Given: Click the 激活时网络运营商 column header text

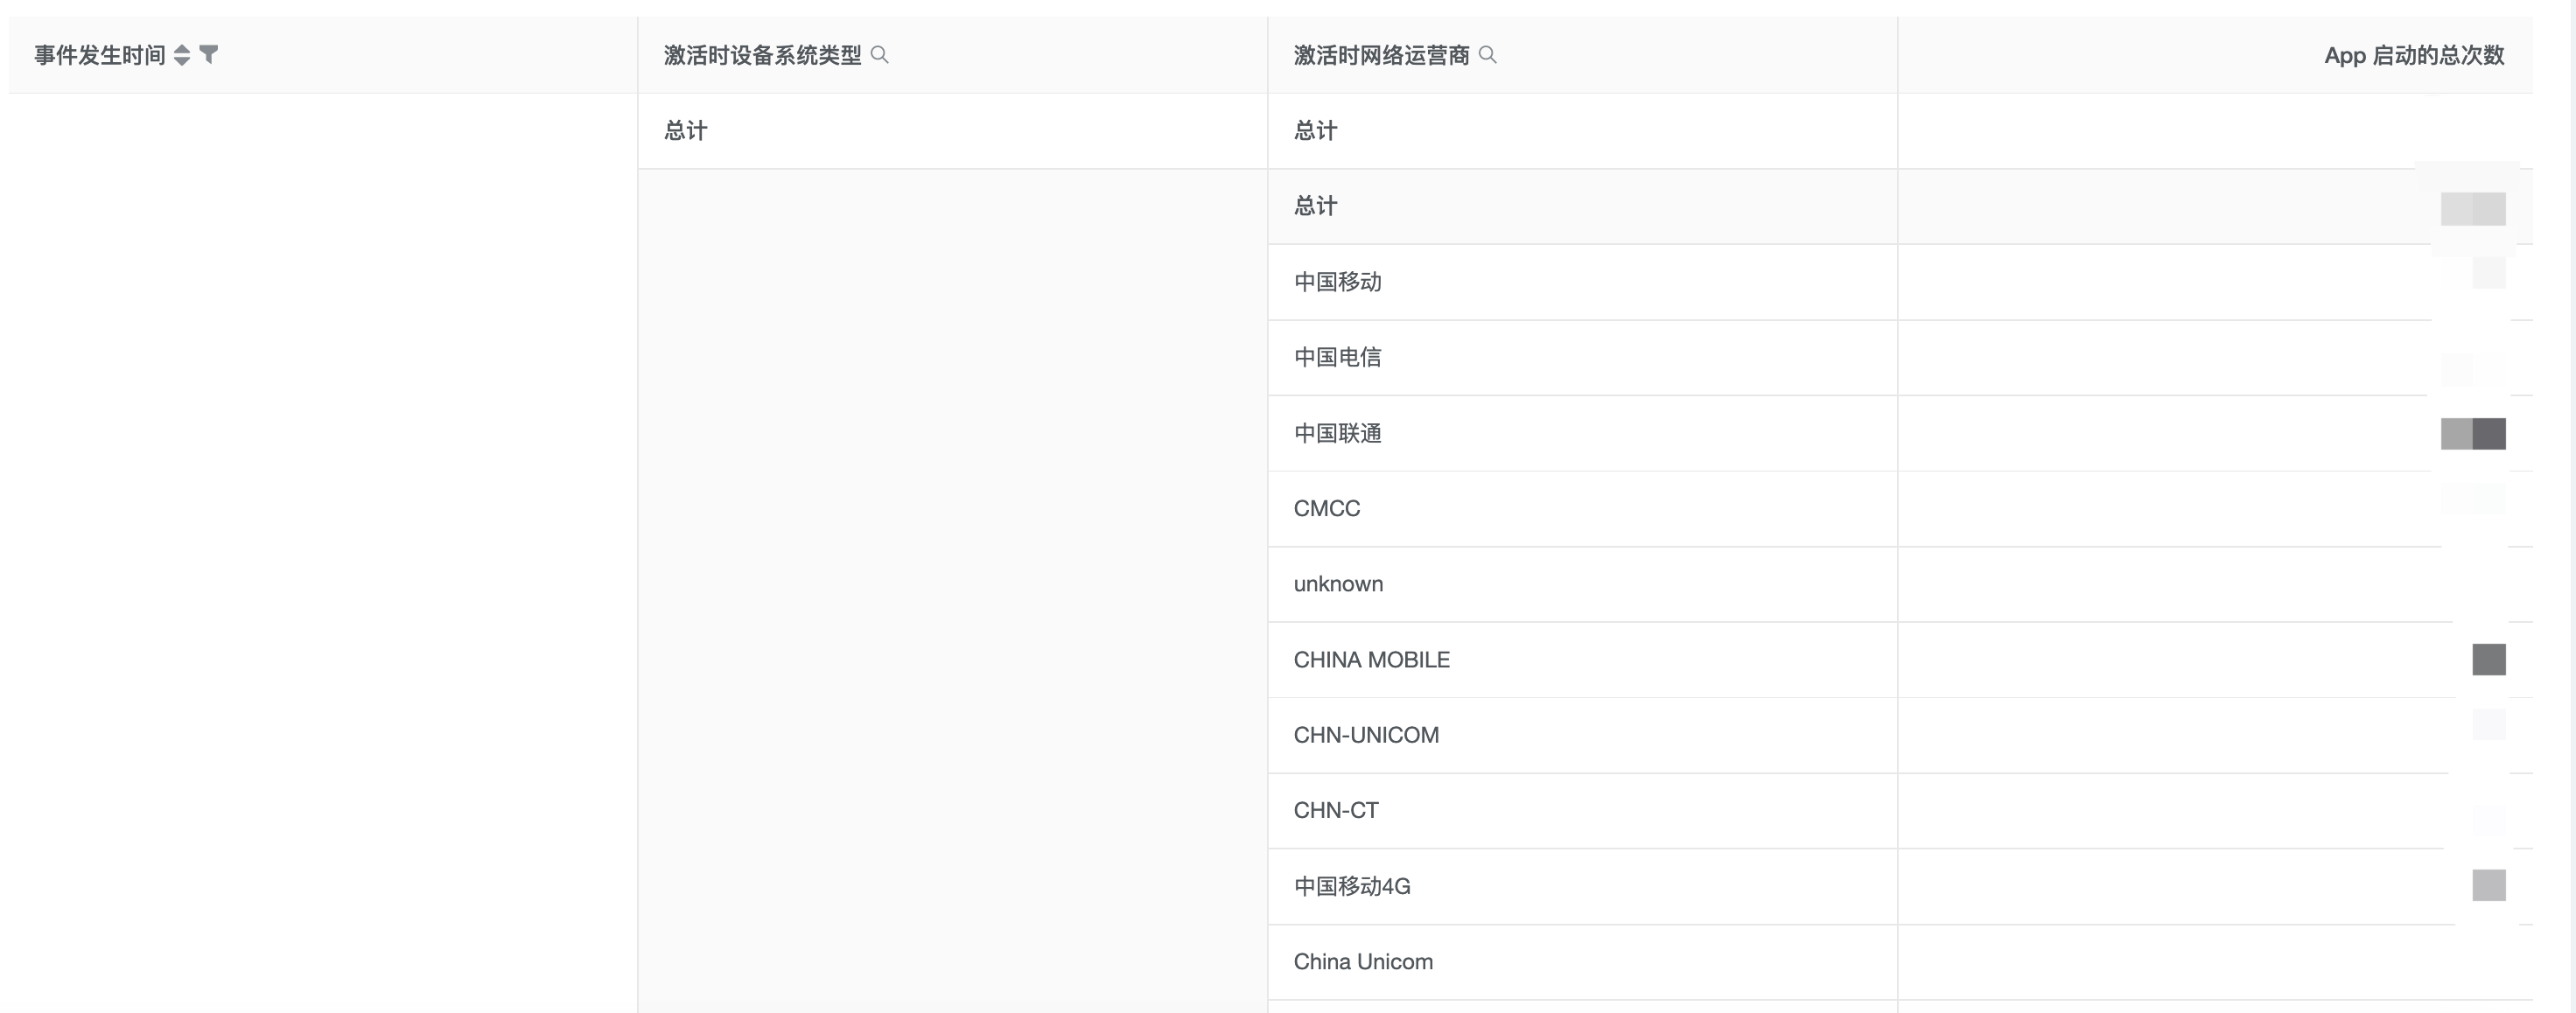Looking at the screenshot, I should click(x=1381, y=55).
